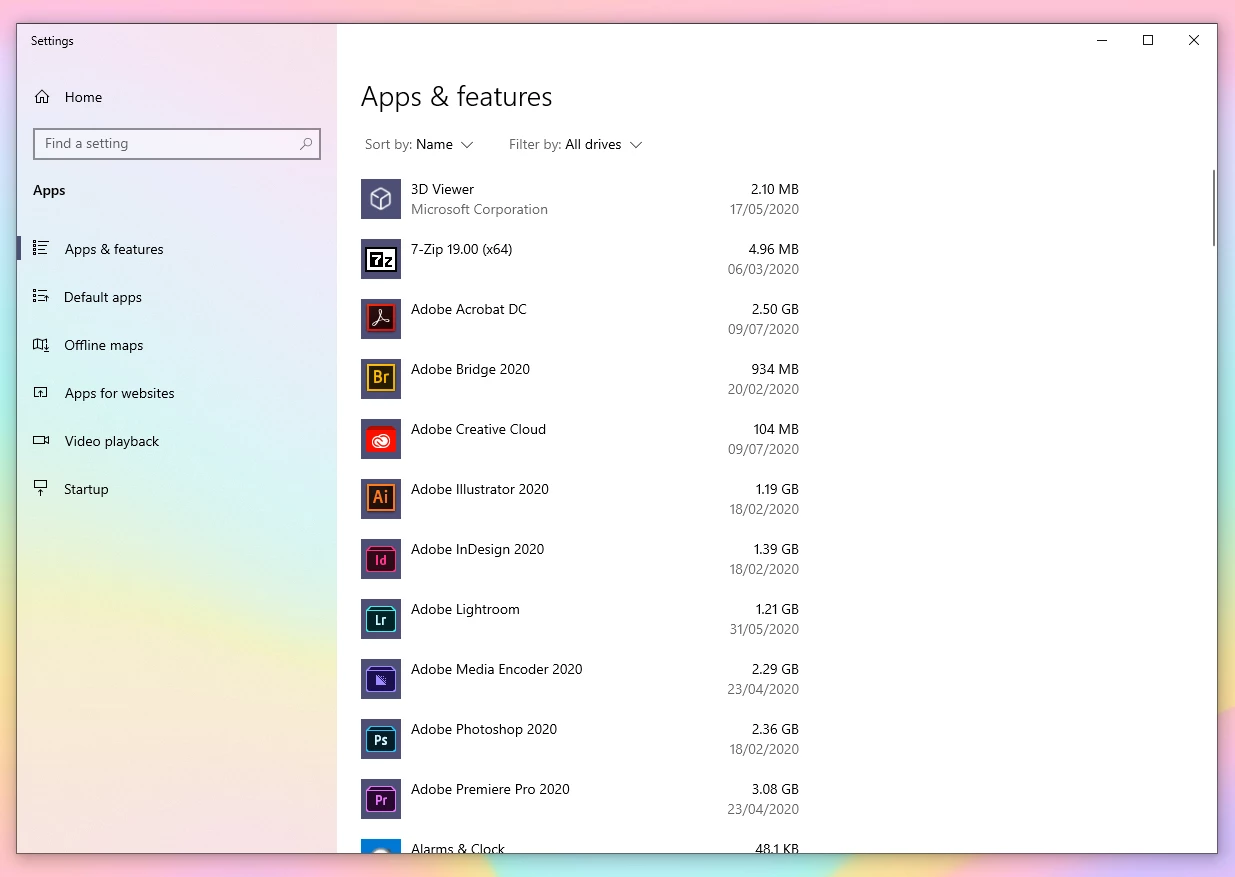Select Adobe Lightroom entry name

[x=465, y=609]
